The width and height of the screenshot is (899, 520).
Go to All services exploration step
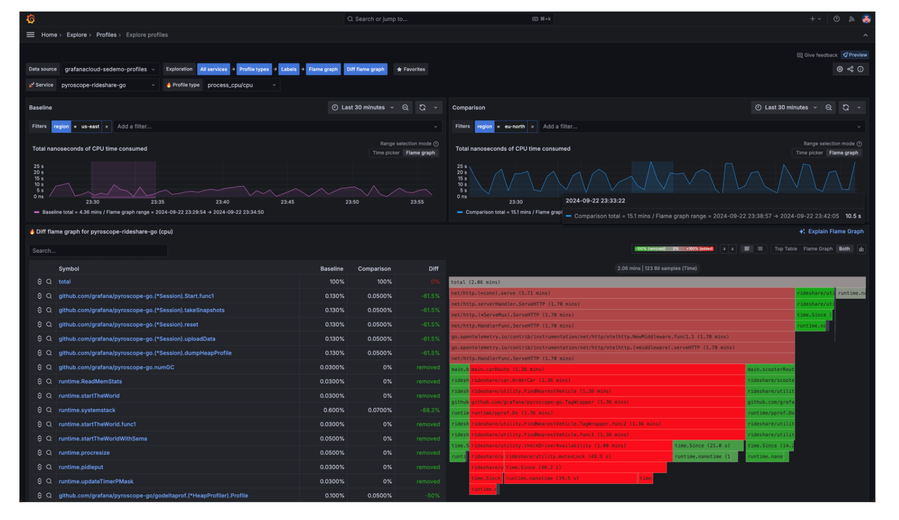pyautogui.click(x=213, y=69)
